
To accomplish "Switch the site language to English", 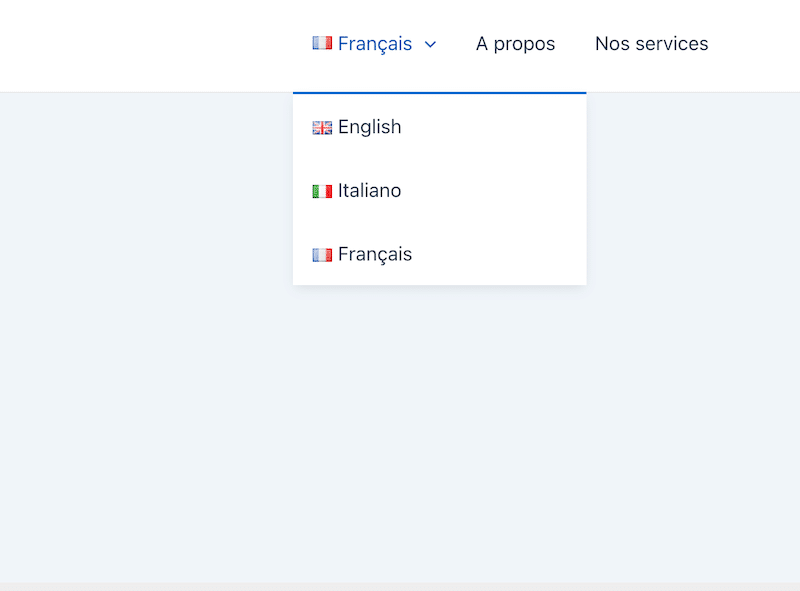I will [x=369, y=127].
